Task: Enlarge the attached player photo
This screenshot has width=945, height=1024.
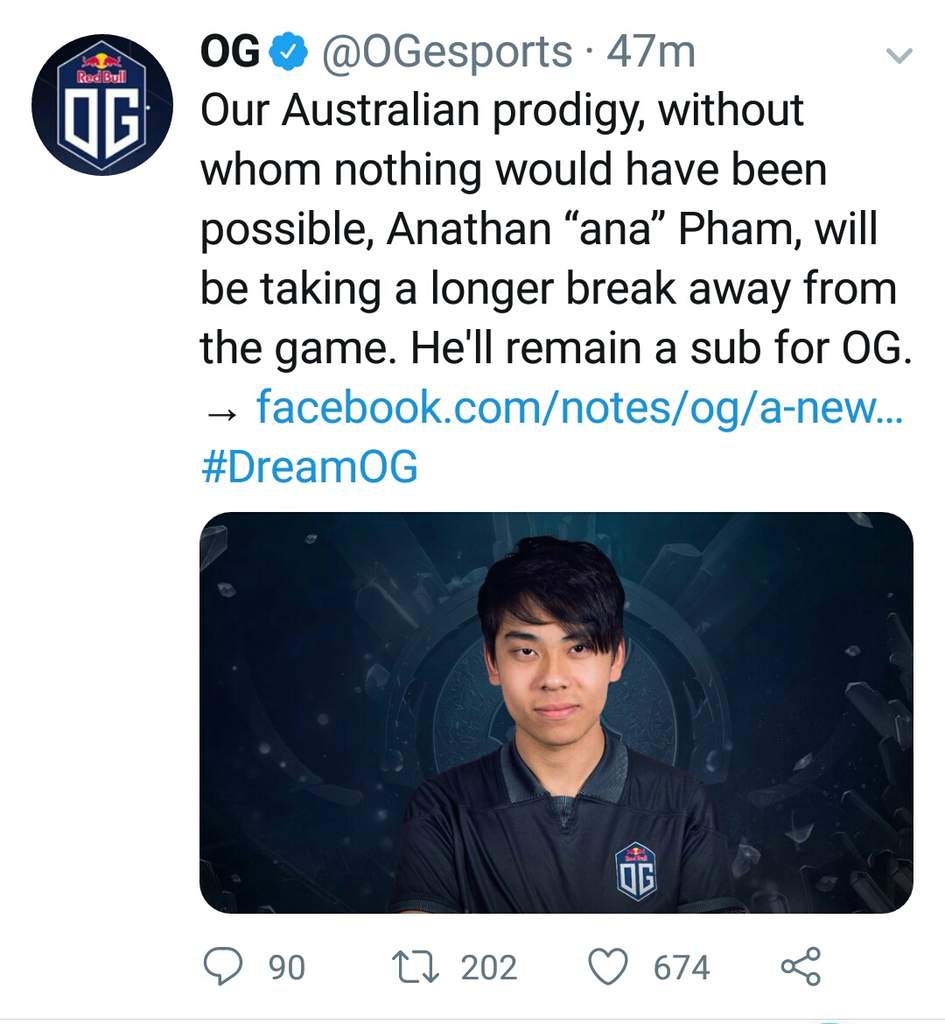Action: click(x=556, y=712)
